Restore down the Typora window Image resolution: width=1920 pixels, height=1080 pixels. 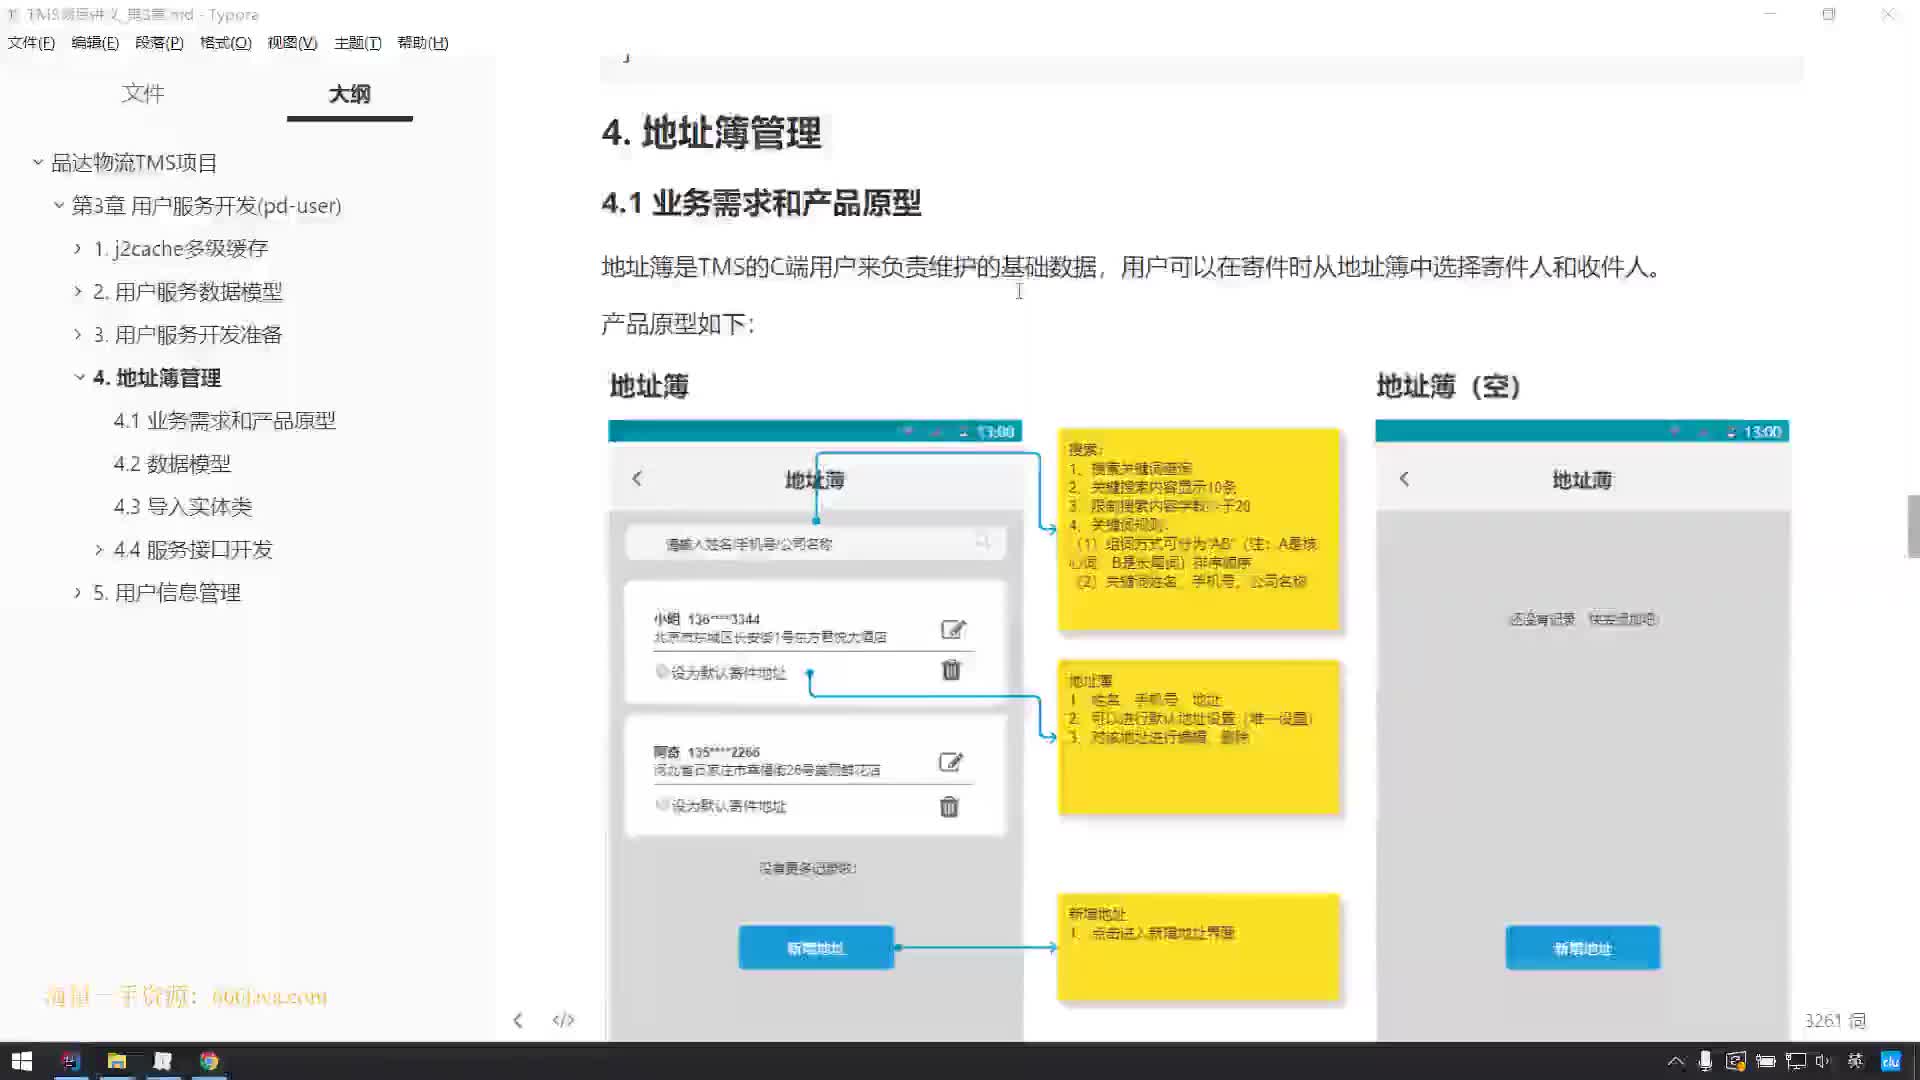click(x=1829, y=14)
